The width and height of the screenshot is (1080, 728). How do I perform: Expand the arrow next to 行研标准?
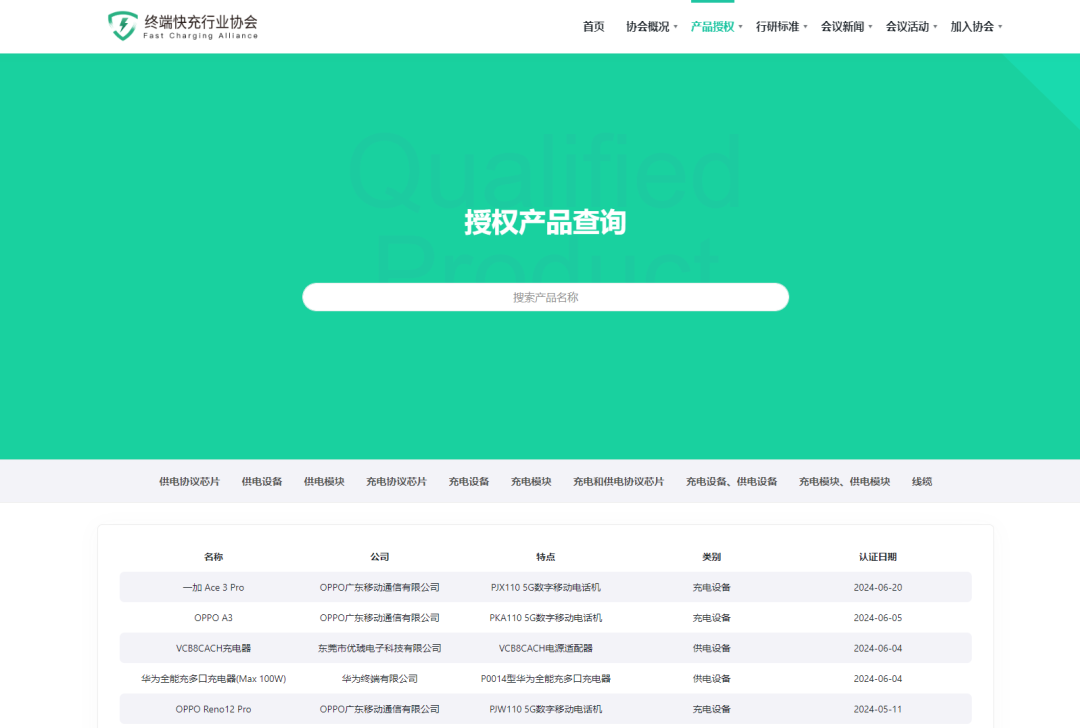805,27
